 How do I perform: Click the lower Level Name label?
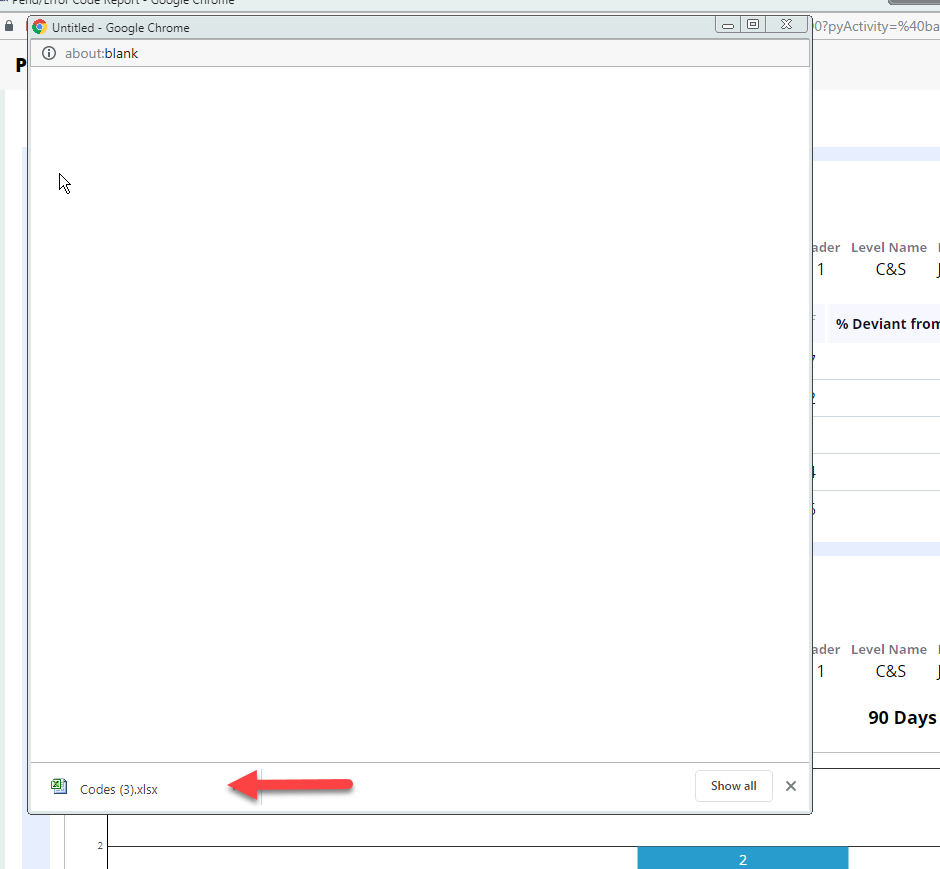pos(888,649)
